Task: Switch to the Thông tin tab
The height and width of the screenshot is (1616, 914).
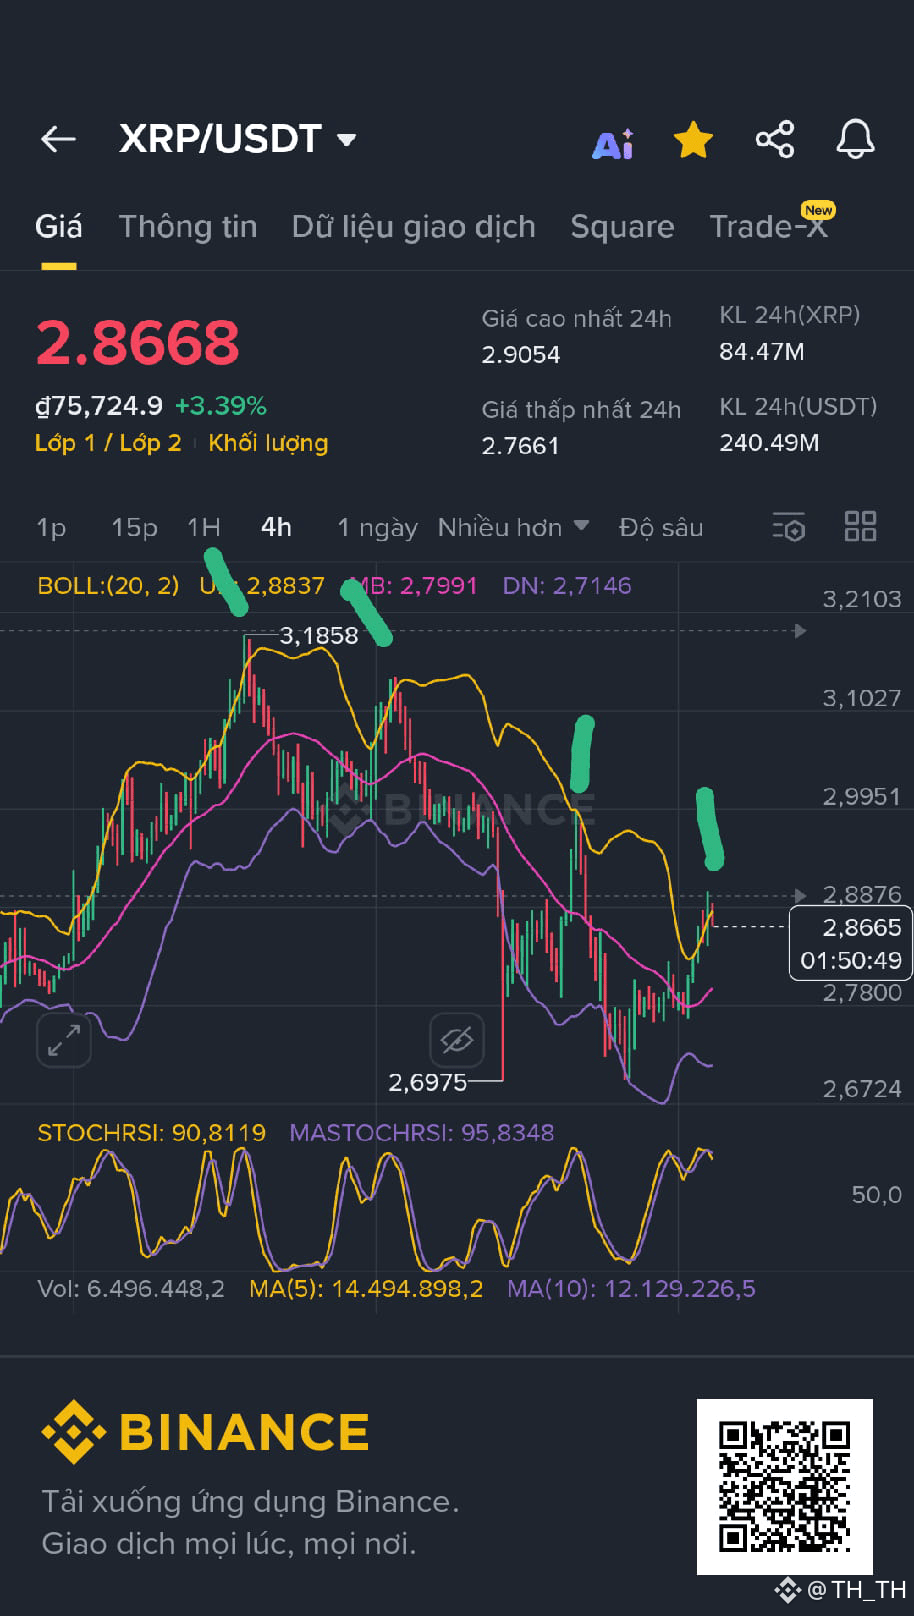Action: click(x=188, y=227)
